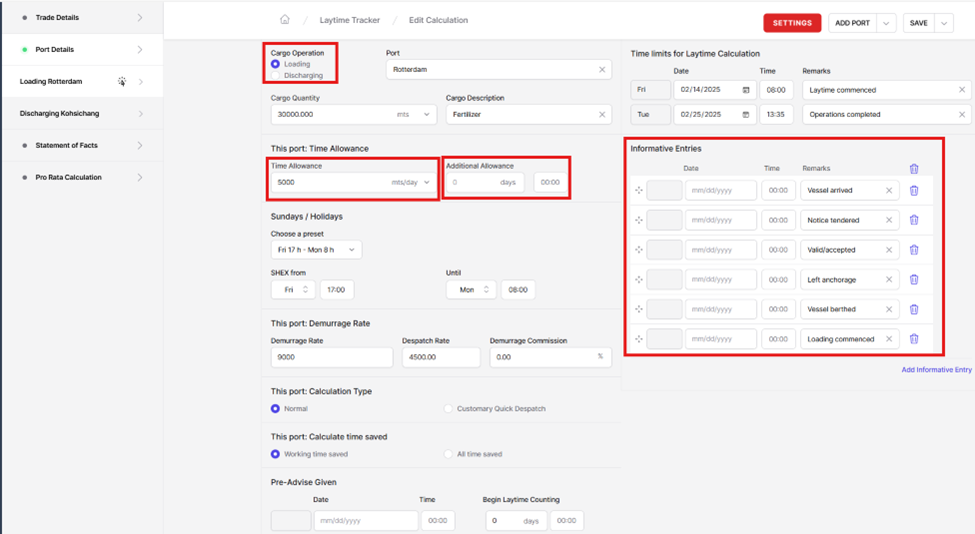The image size is (975, 534).
Task: Delete the Vessel arrived entry
Action: tap(914, 190)
